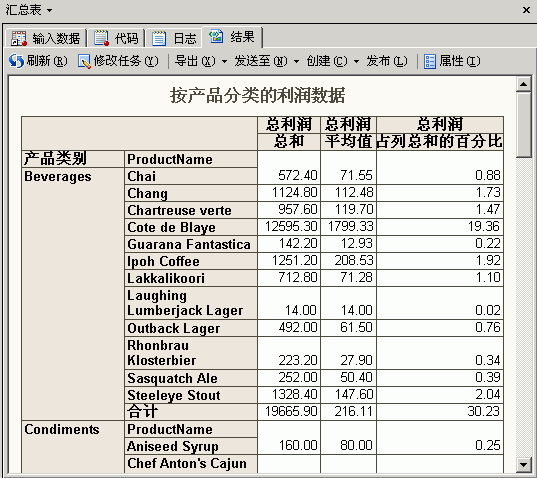537x478 pixels.
Task: Click the 刷新 refresh icon
Action: [x=16, y=61]
